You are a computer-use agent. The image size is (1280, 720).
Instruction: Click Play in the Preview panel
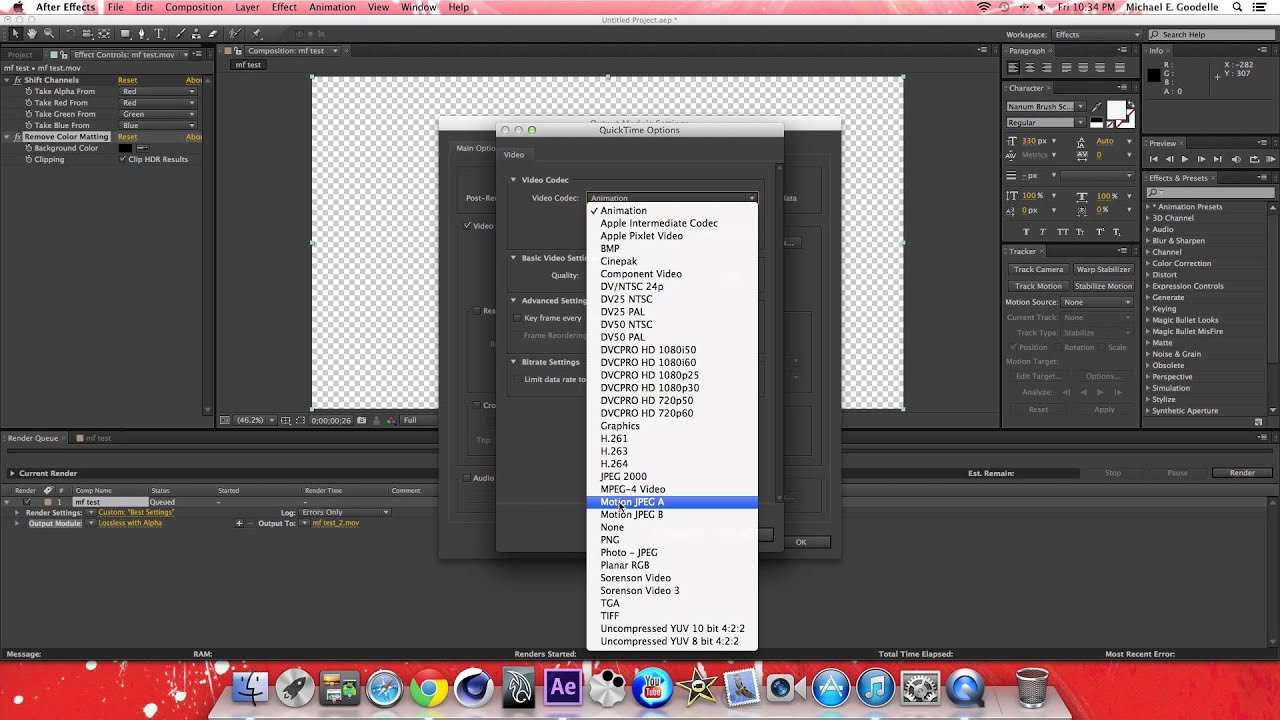(x=1185, y=159)
